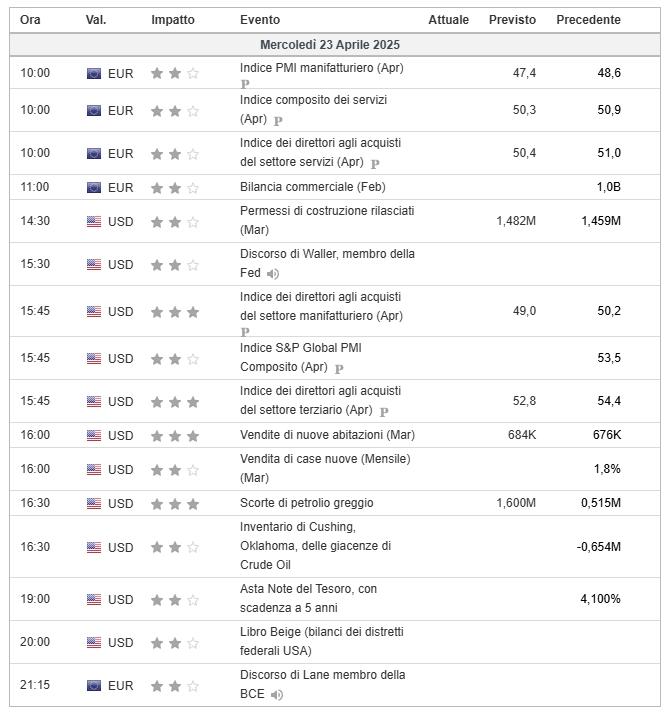Click the Evento column header

click(260, 20)
